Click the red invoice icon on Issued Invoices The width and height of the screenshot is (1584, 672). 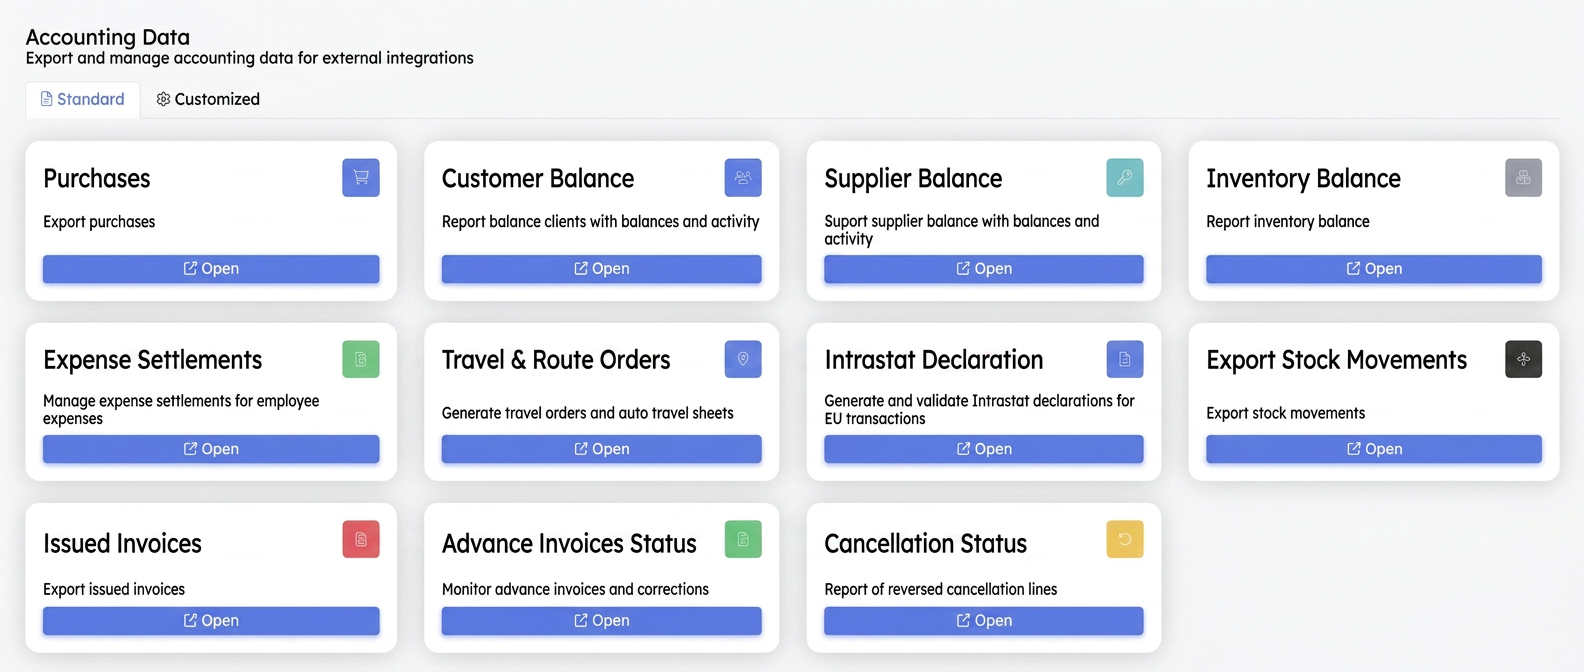[361, 539]
